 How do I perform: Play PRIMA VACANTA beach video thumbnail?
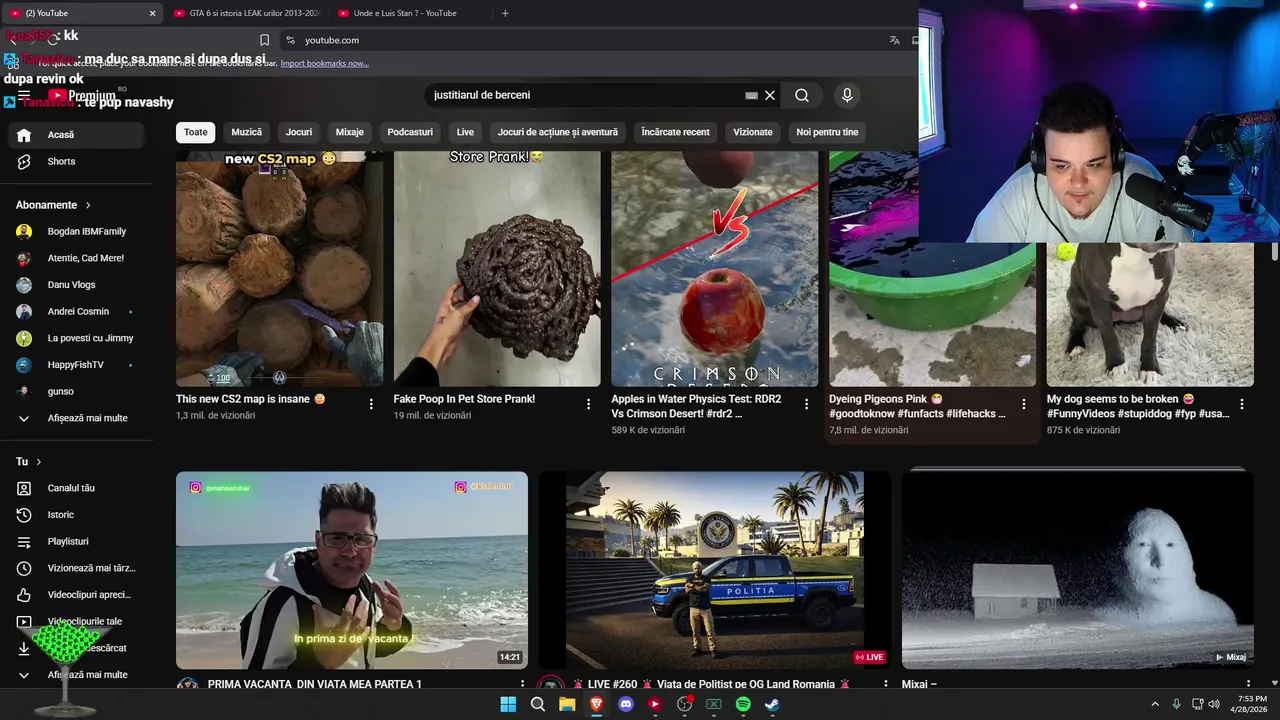tap(352, 570)
